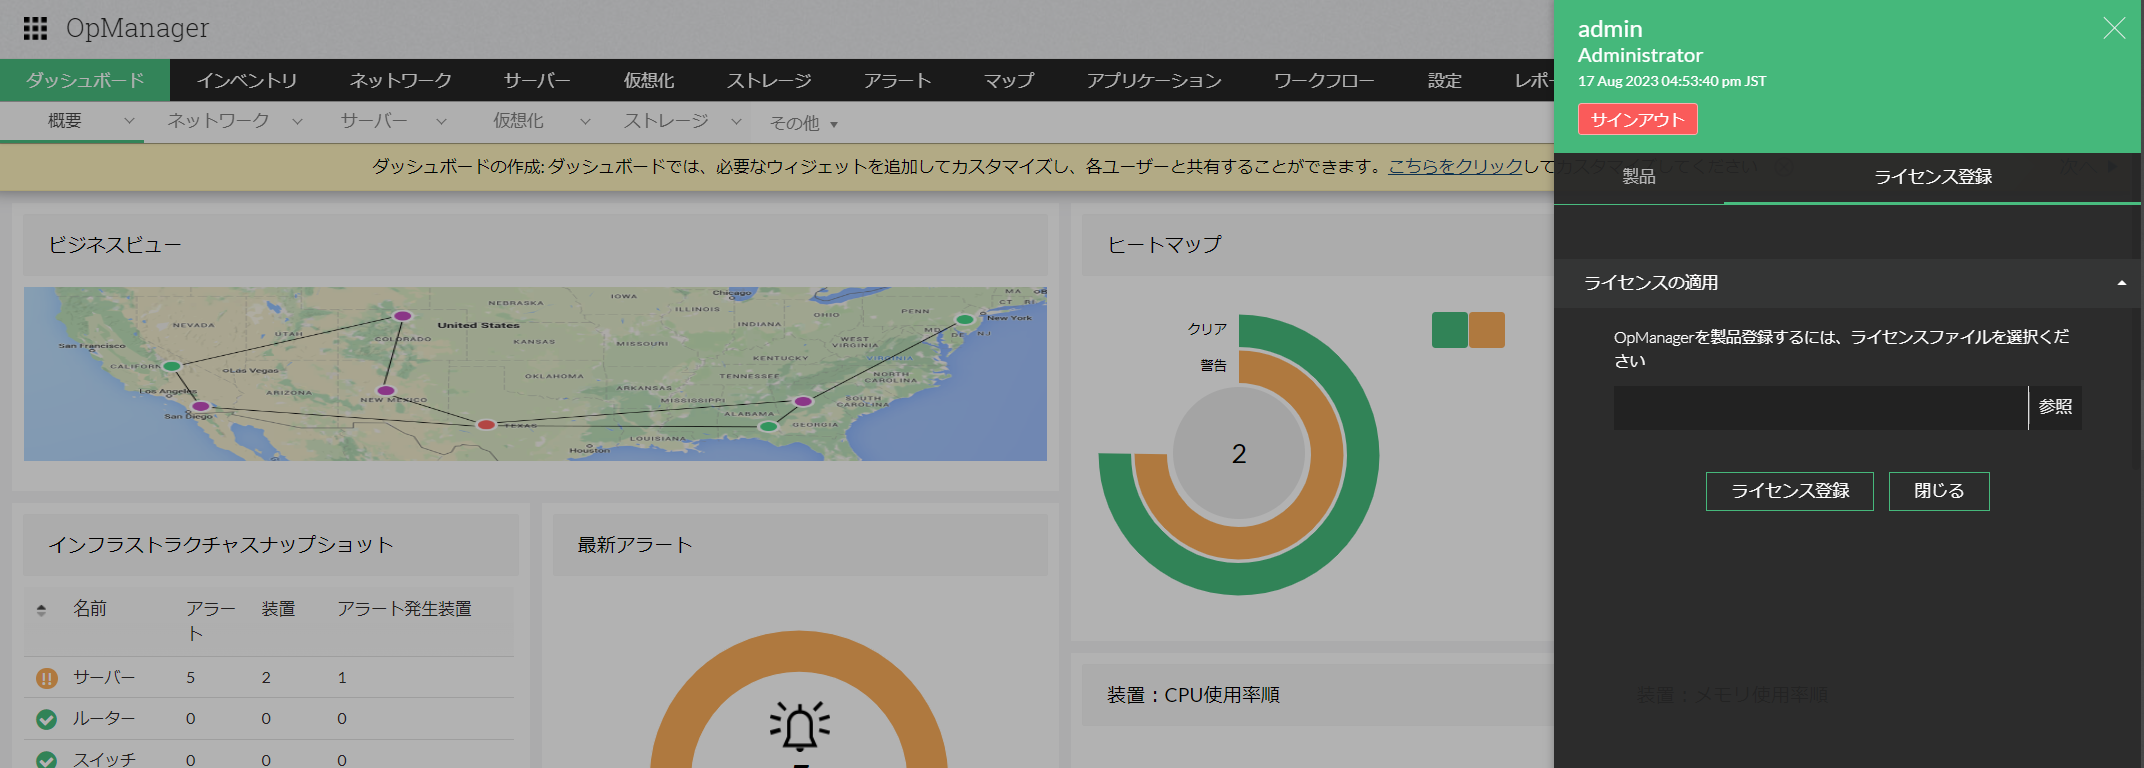Click the サインアウト button
Image resolution: width=2144 pixels, height=768 pixels.
(x=1637, y=119)
